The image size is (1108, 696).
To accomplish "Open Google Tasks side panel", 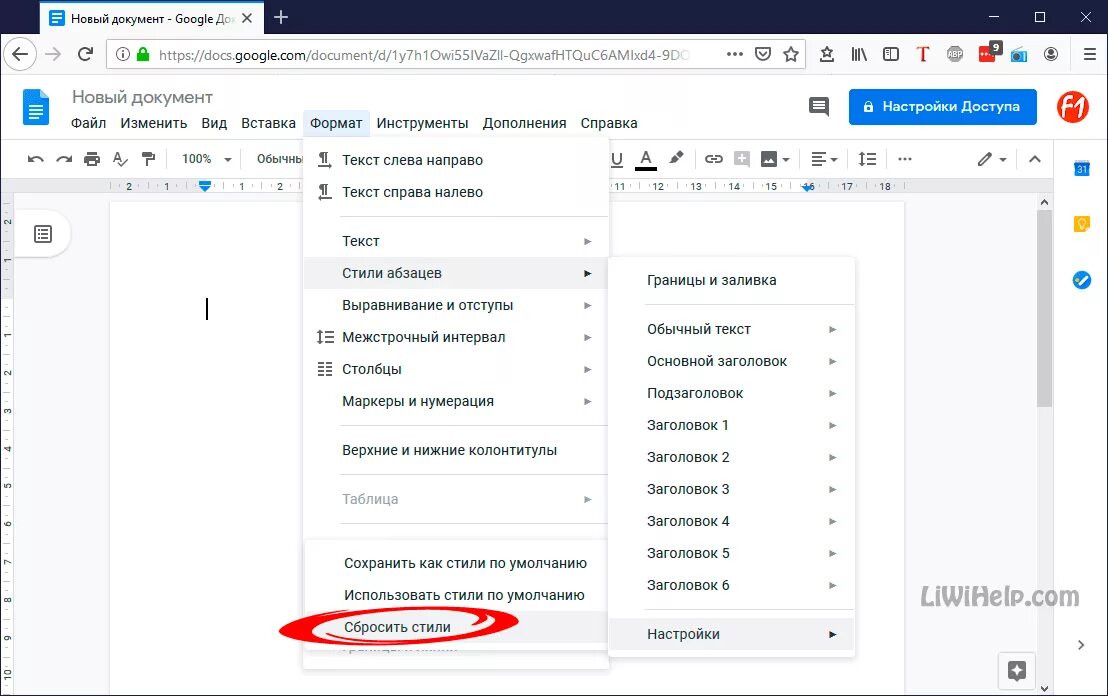I will click(x=1082, y=280).
